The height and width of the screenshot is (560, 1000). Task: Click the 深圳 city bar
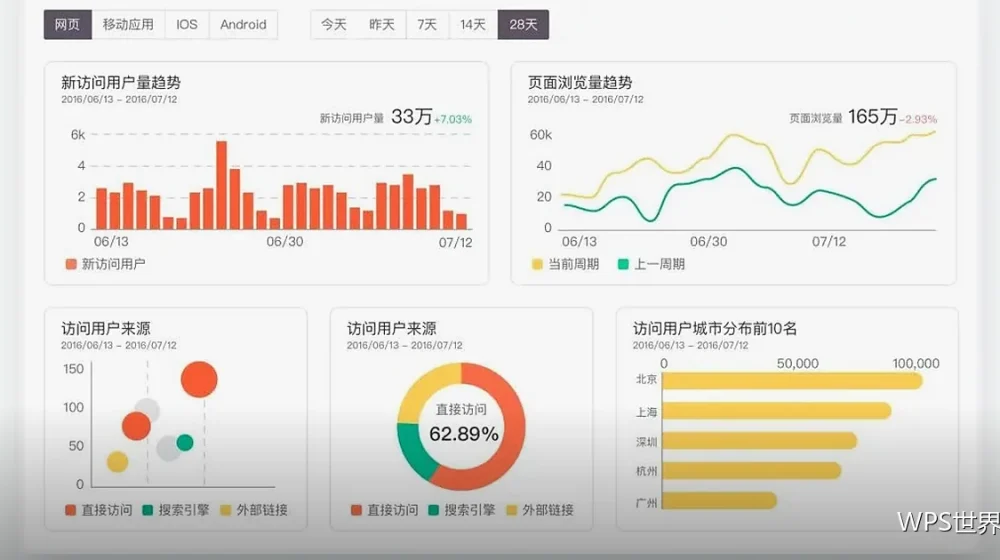point(760,441)
